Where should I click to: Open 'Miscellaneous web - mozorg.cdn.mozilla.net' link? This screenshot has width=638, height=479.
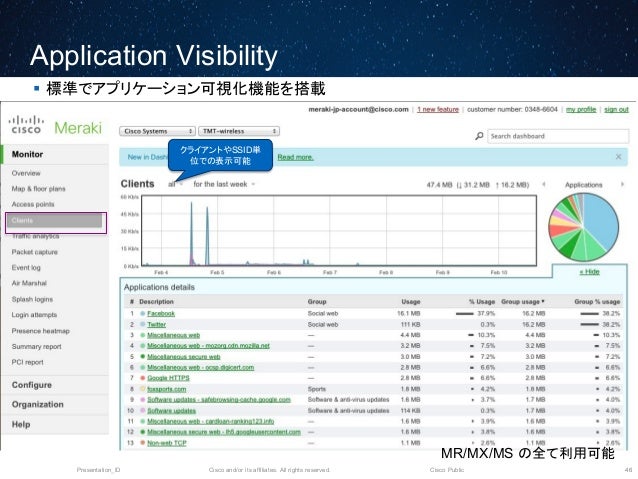[208, 346]
